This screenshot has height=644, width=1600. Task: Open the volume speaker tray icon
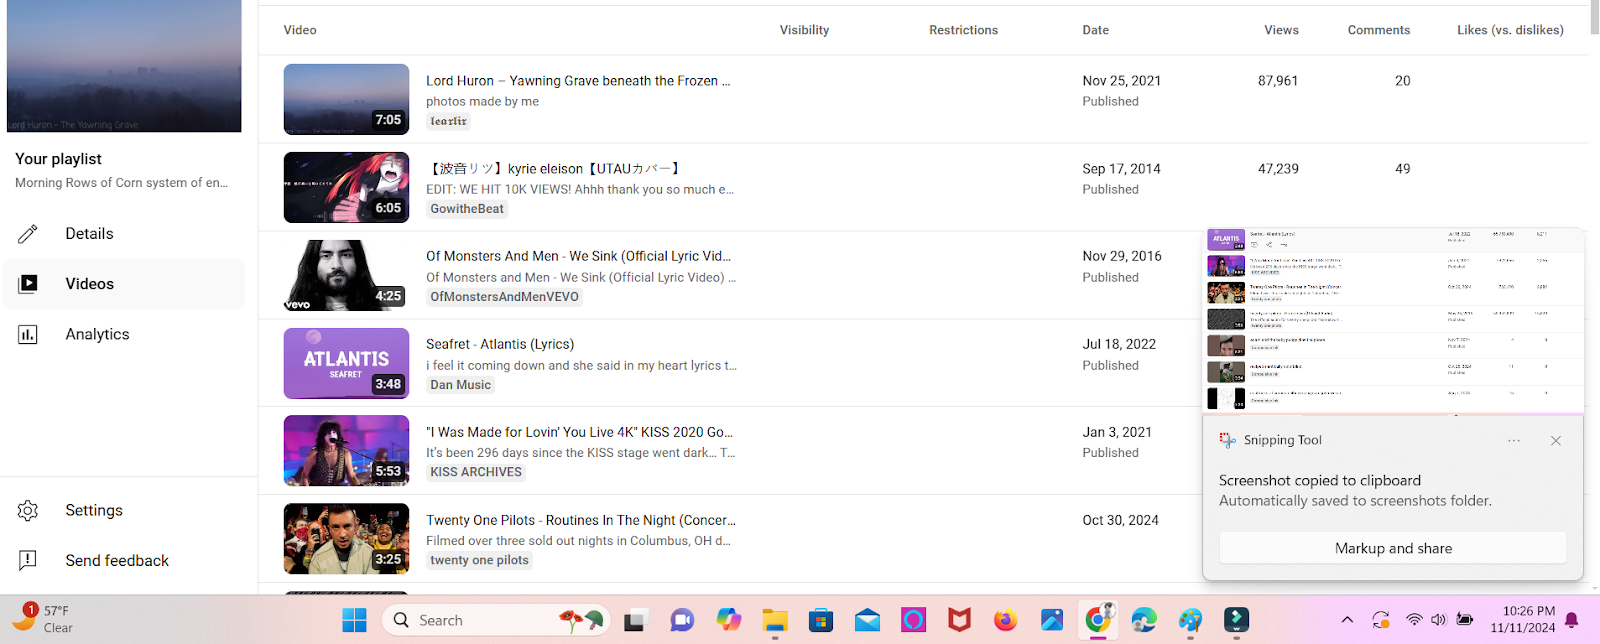coord(1438,620)
